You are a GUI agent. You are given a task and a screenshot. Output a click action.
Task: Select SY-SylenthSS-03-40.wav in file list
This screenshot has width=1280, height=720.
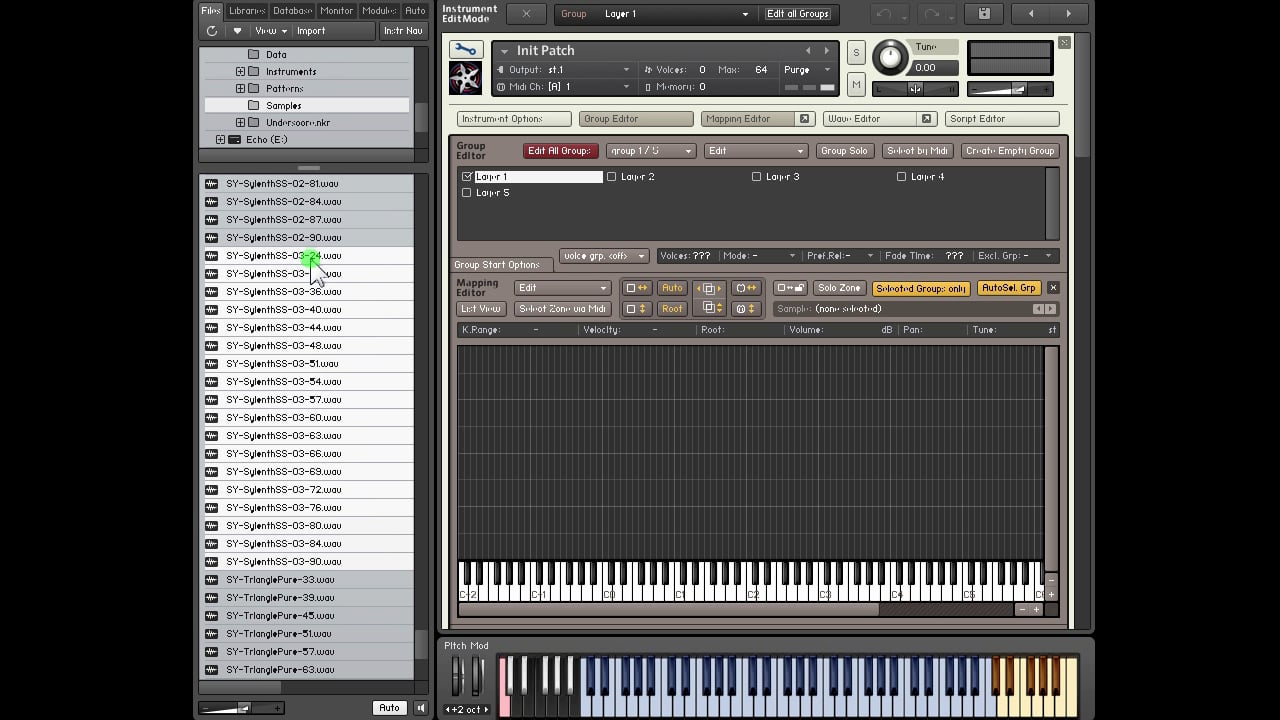(x=308, y=310)
